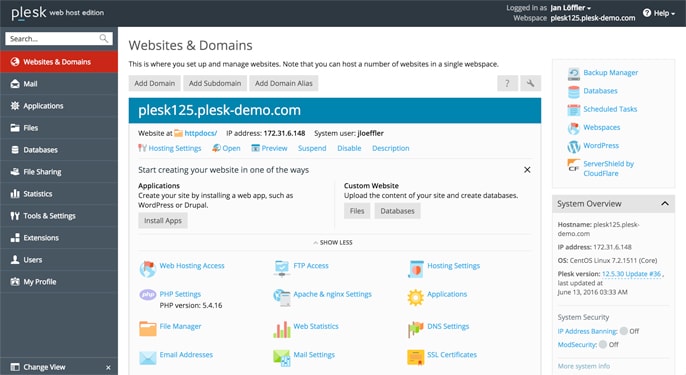This screenshot has height=375, width=686.
Task: Open My Profile in the sidebar
Action: point(59,281)
